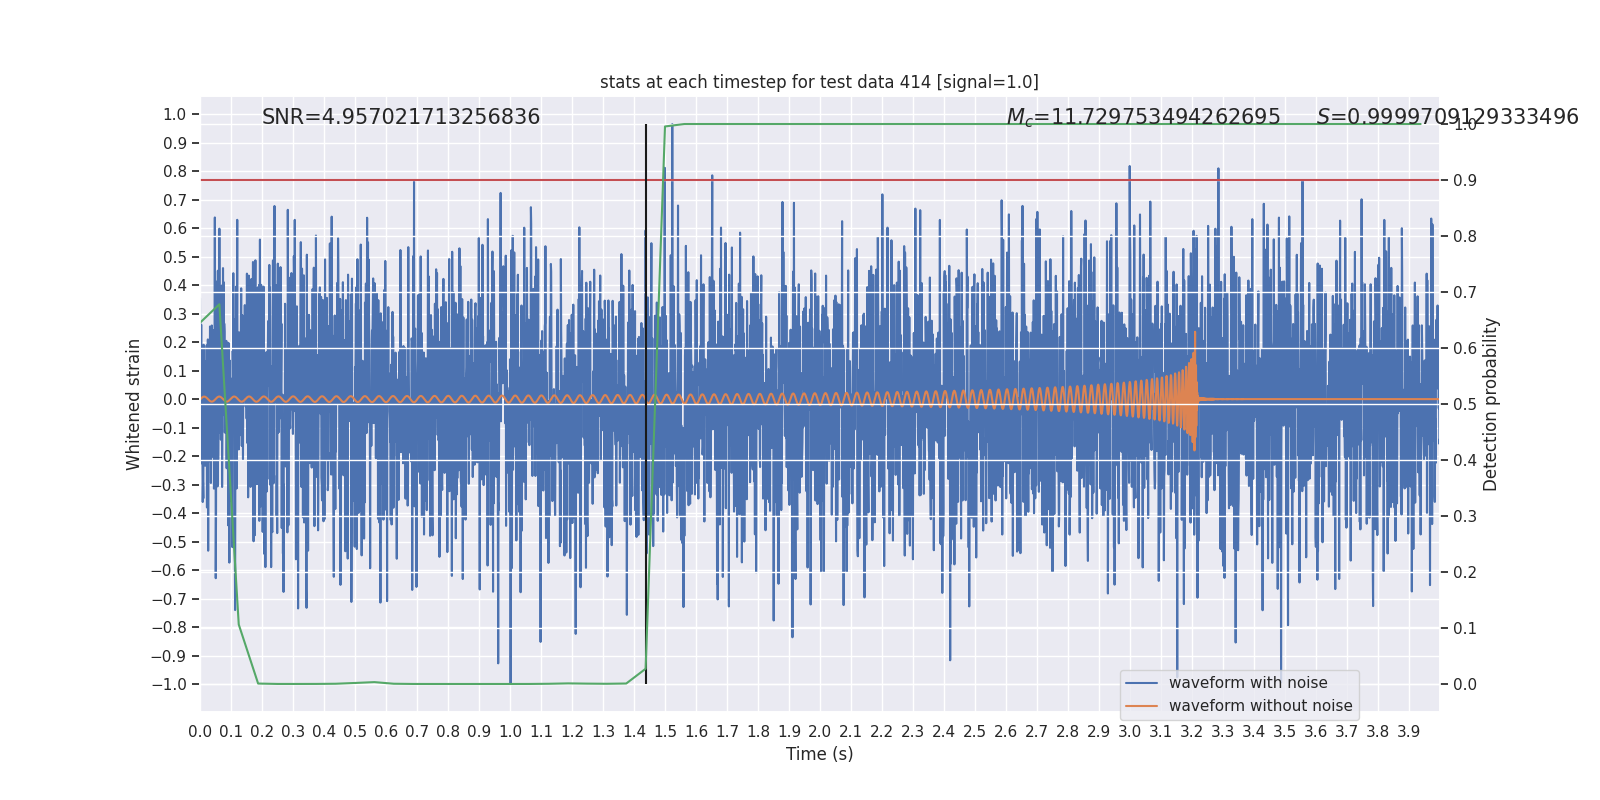This screenshot has height=800, width=1600.
Task: Click whitened strain tick label 1.0
Action: point(175,115)
